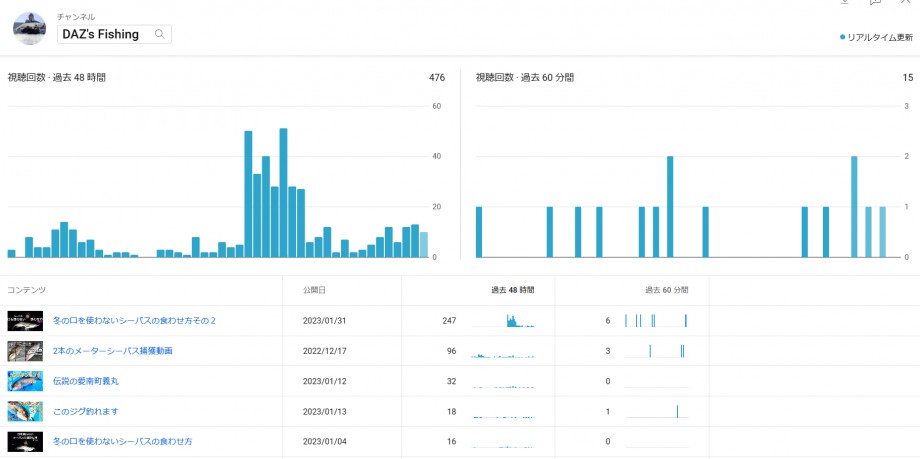Click the コンテンツ column header
Screen dimensions: 920x459
[27, 290]
